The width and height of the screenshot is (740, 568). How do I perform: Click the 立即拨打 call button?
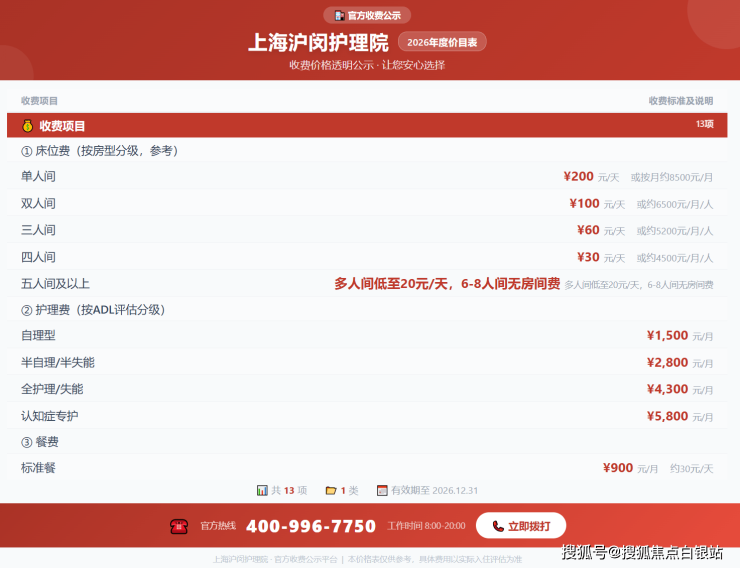(x=521, y=526)
